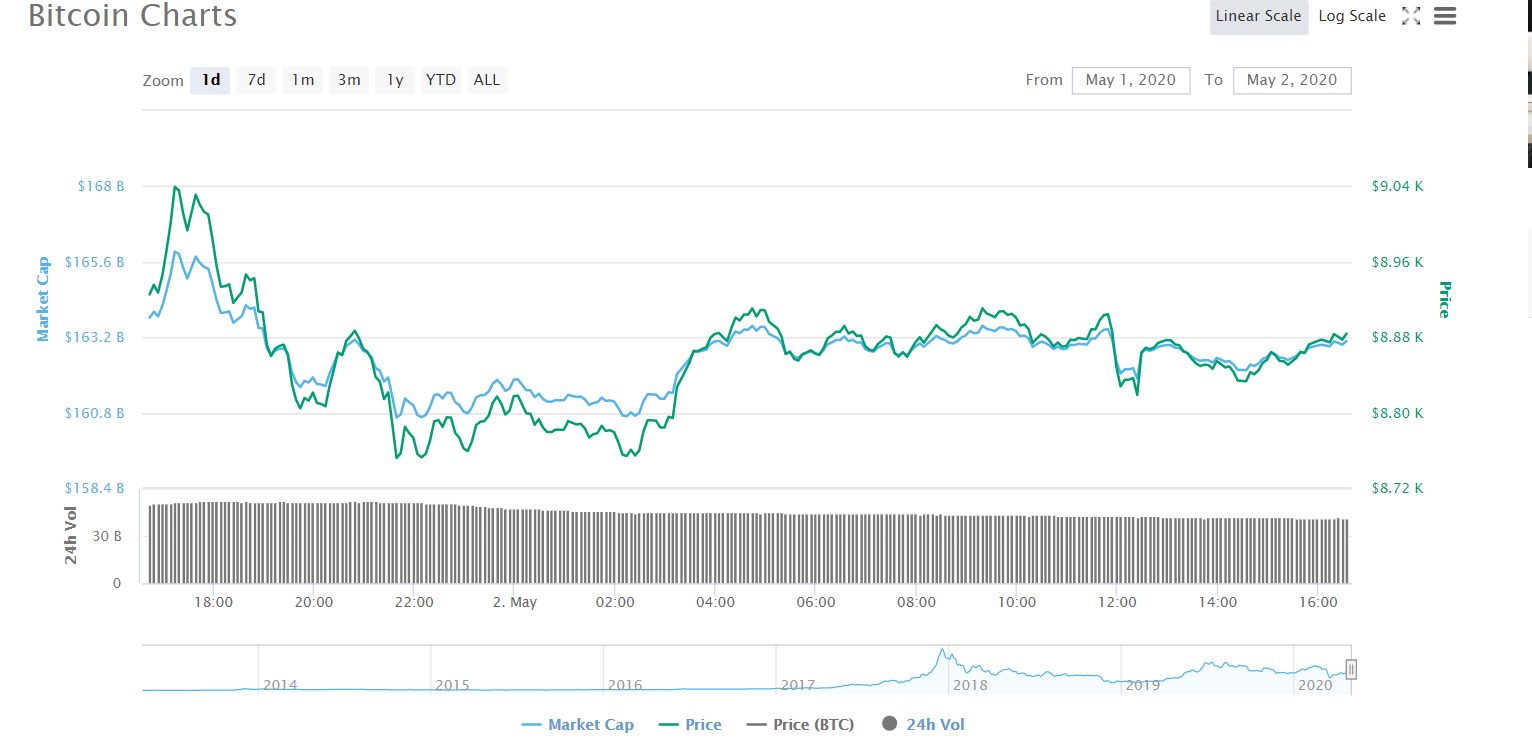Select the 1d zoom range
The image size is (1532, 748).
click(x=211, y=80)
